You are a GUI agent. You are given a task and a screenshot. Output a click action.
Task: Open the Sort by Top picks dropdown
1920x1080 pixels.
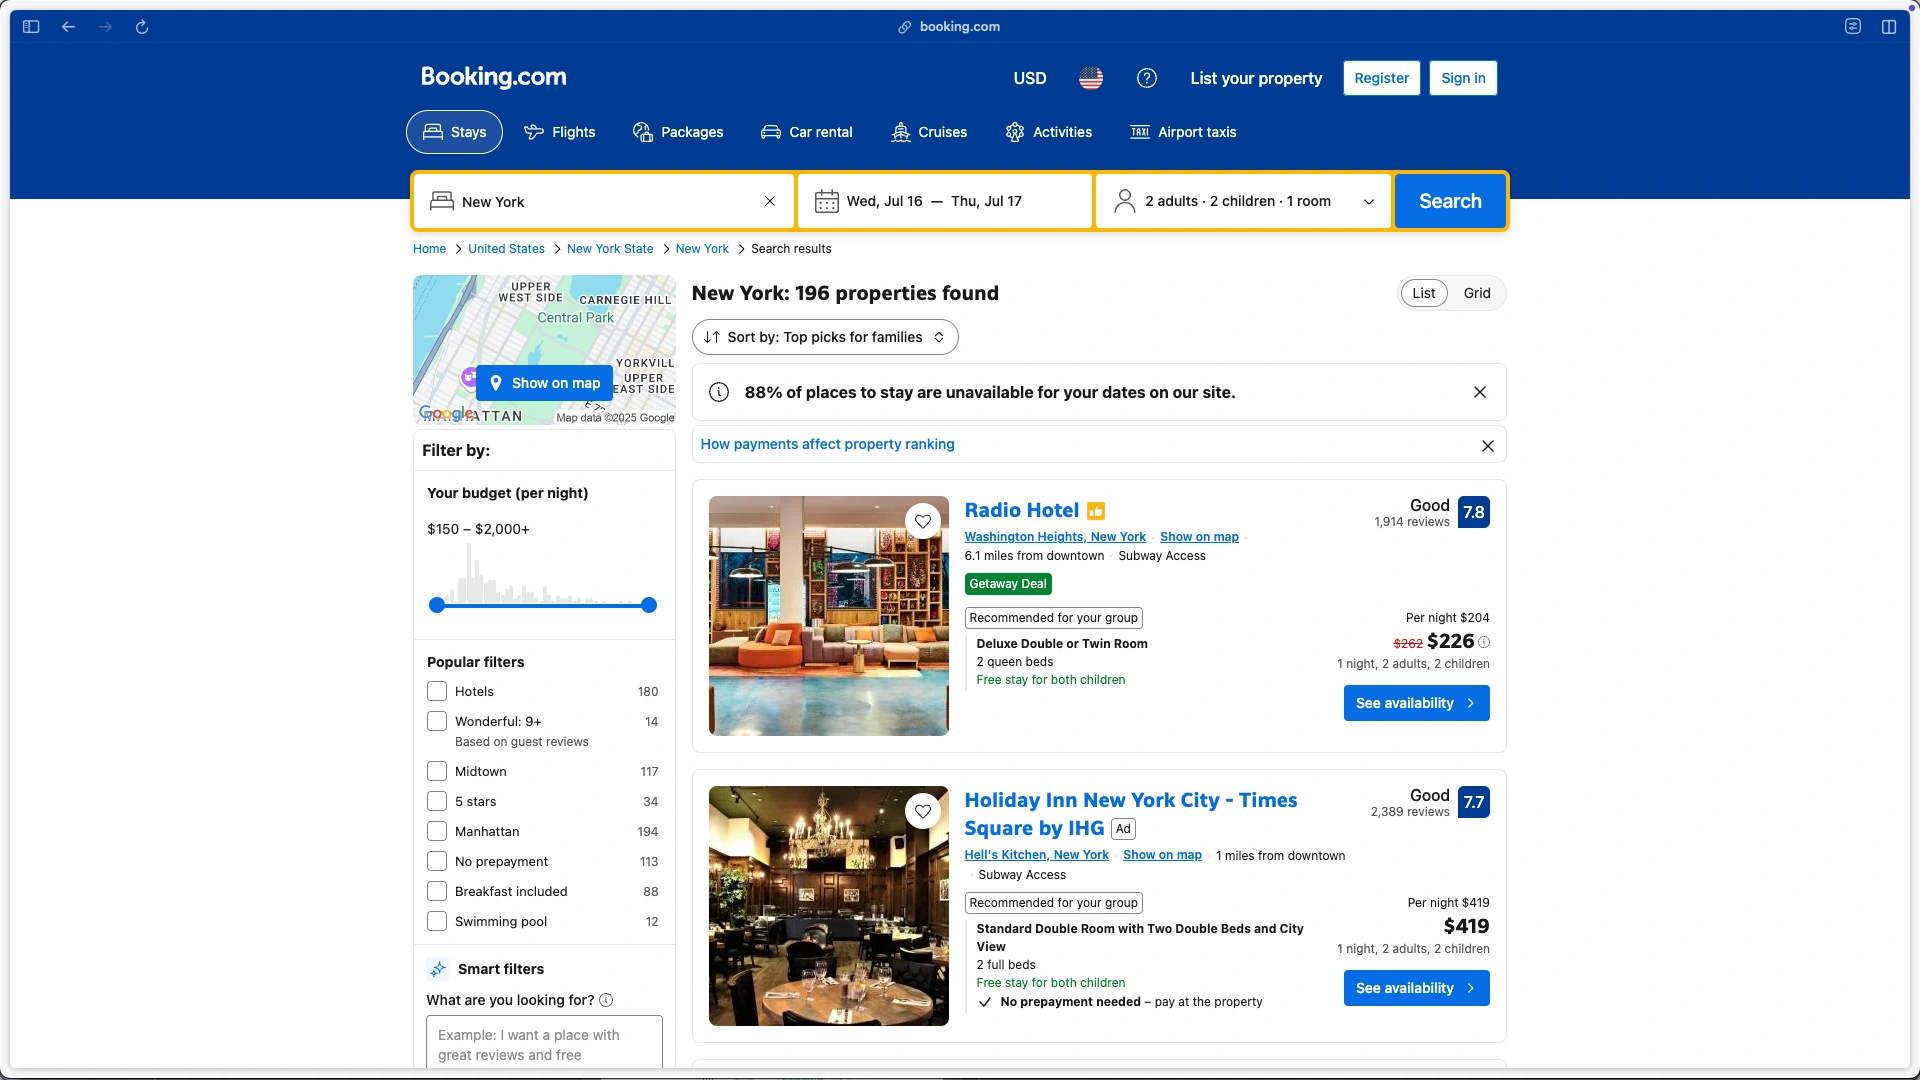click(824, 337)
